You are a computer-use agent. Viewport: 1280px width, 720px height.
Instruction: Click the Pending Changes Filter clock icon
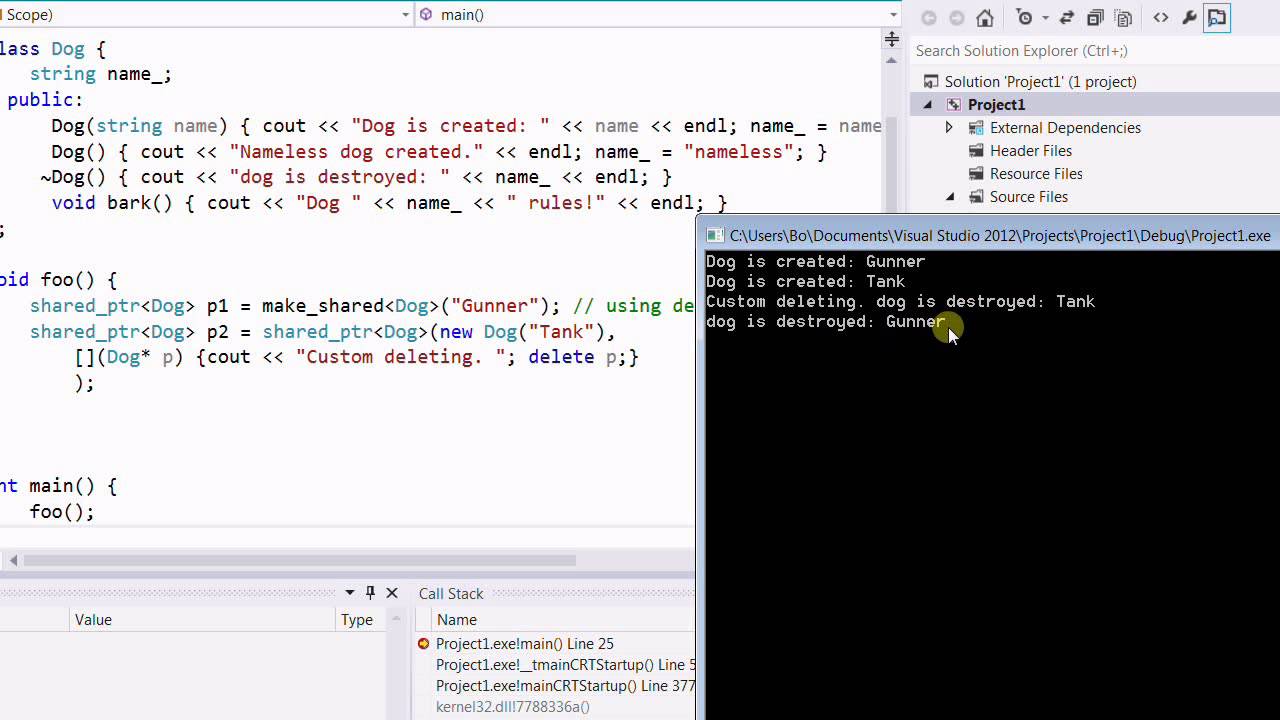tap(1024, 18)
